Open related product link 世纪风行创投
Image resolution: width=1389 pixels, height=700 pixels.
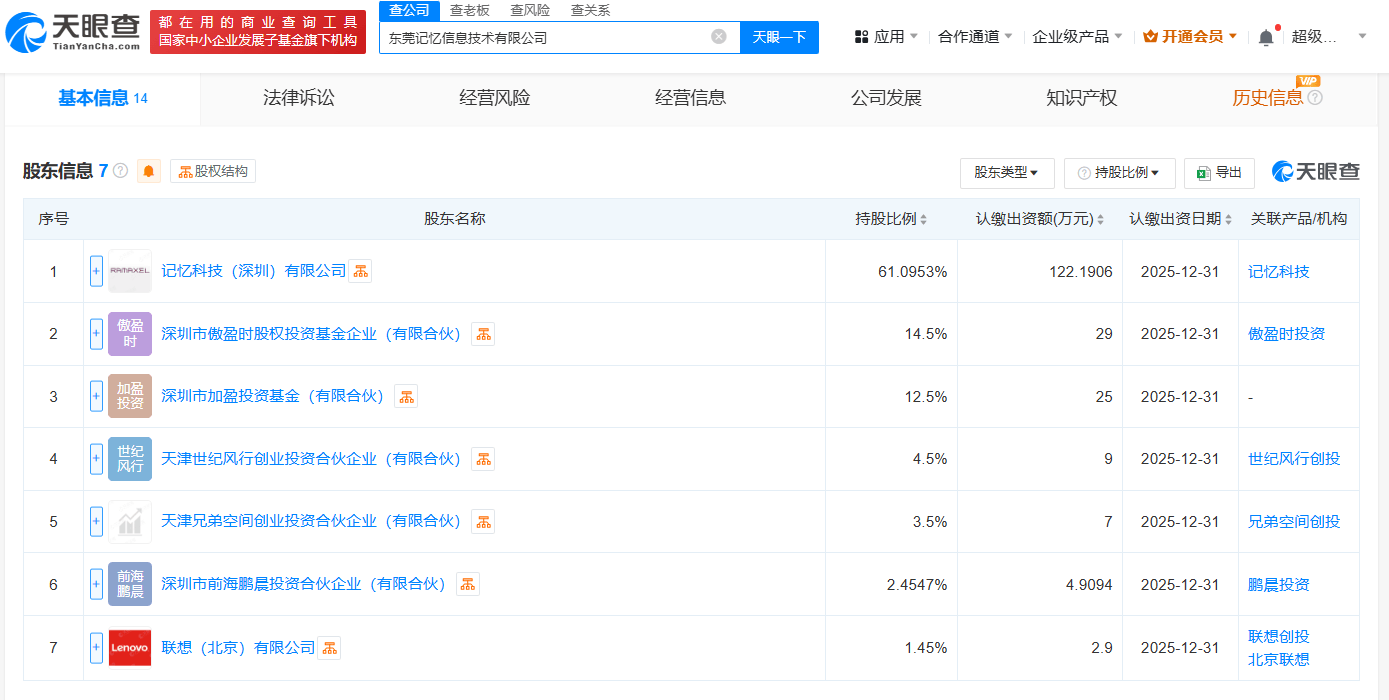click(1294, 459)
